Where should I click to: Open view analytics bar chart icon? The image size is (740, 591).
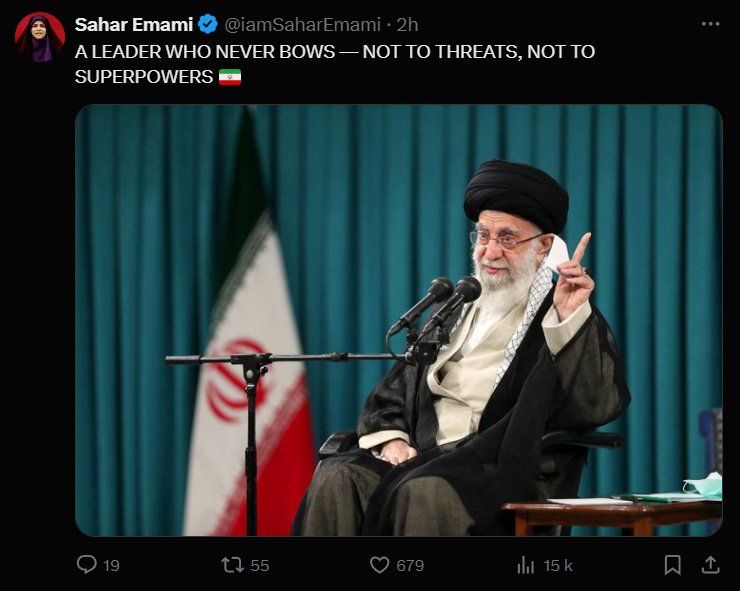coord(526,565)
